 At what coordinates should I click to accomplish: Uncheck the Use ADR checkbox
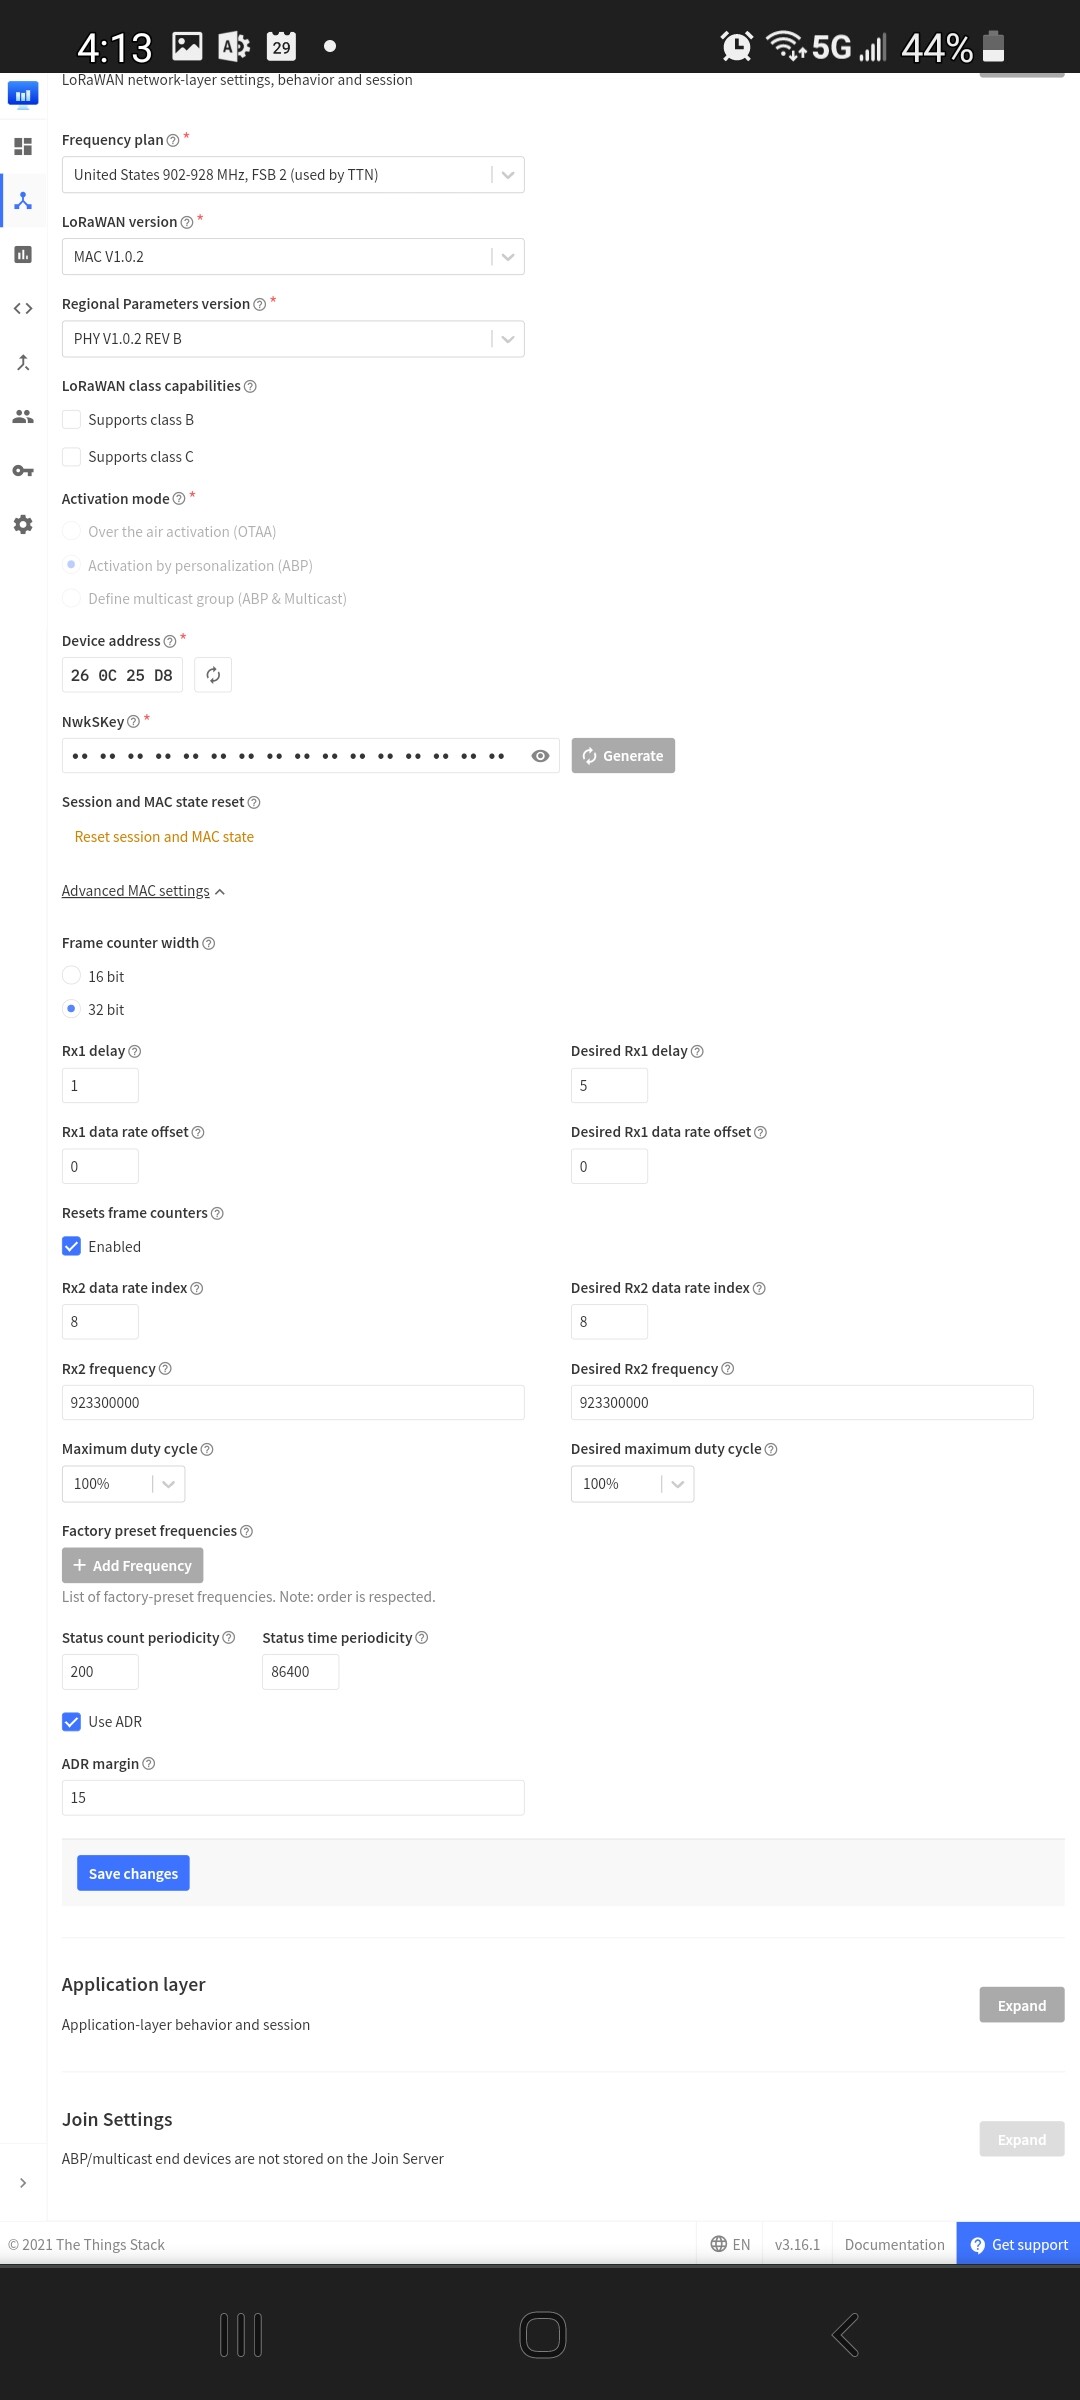tap(71, 1721)
